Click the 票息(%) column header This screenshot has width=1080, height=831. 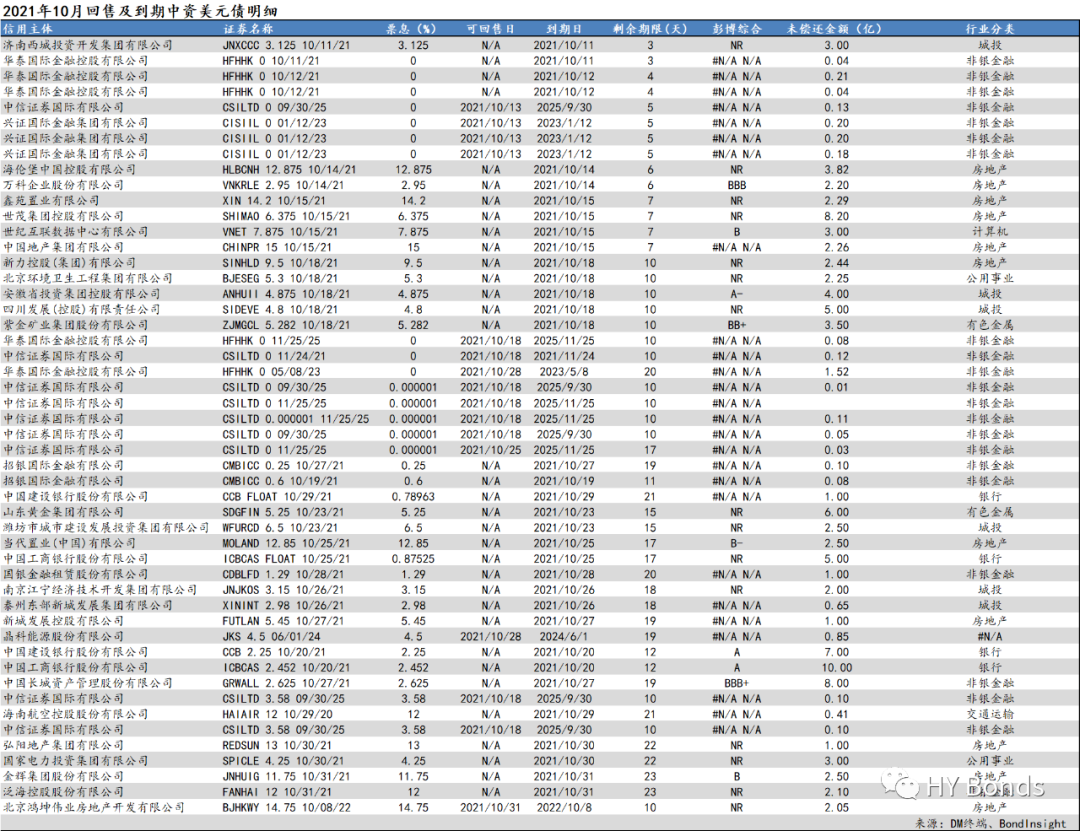click(411, 29)
